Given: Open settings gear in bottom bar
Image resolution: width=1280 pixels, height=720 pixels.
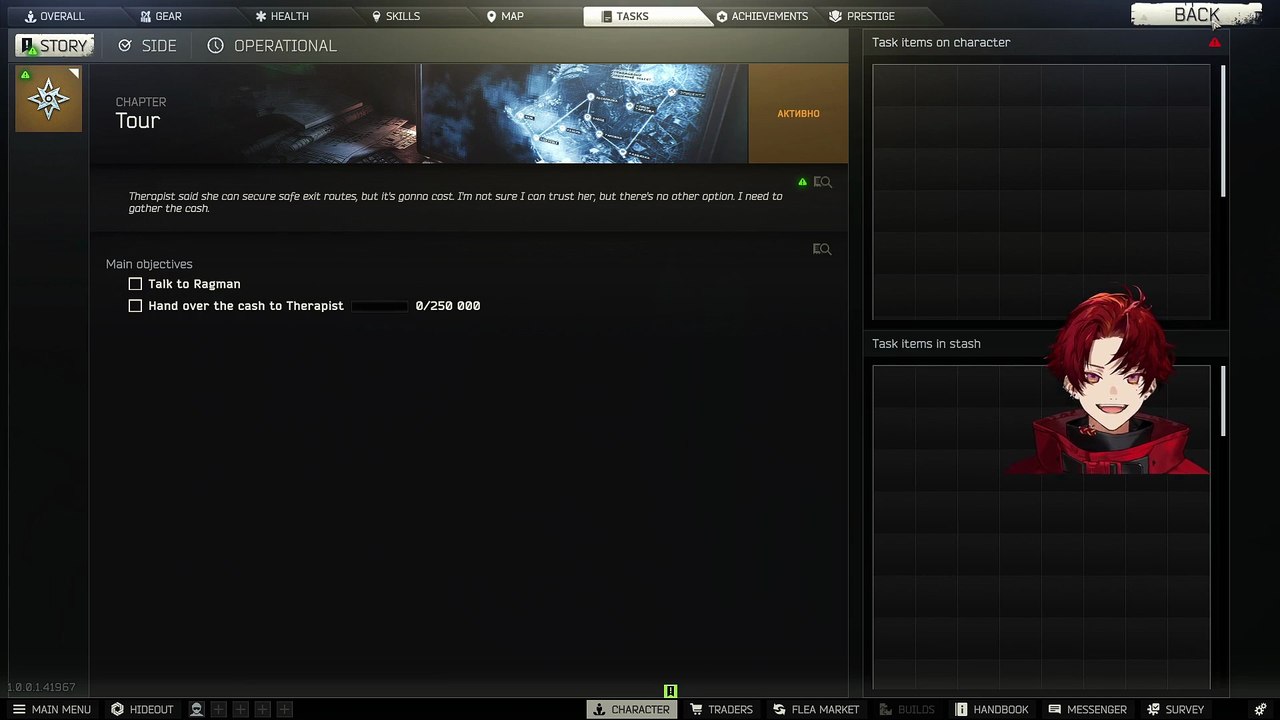Looking at the screenshot, I should click(1259, 709).
